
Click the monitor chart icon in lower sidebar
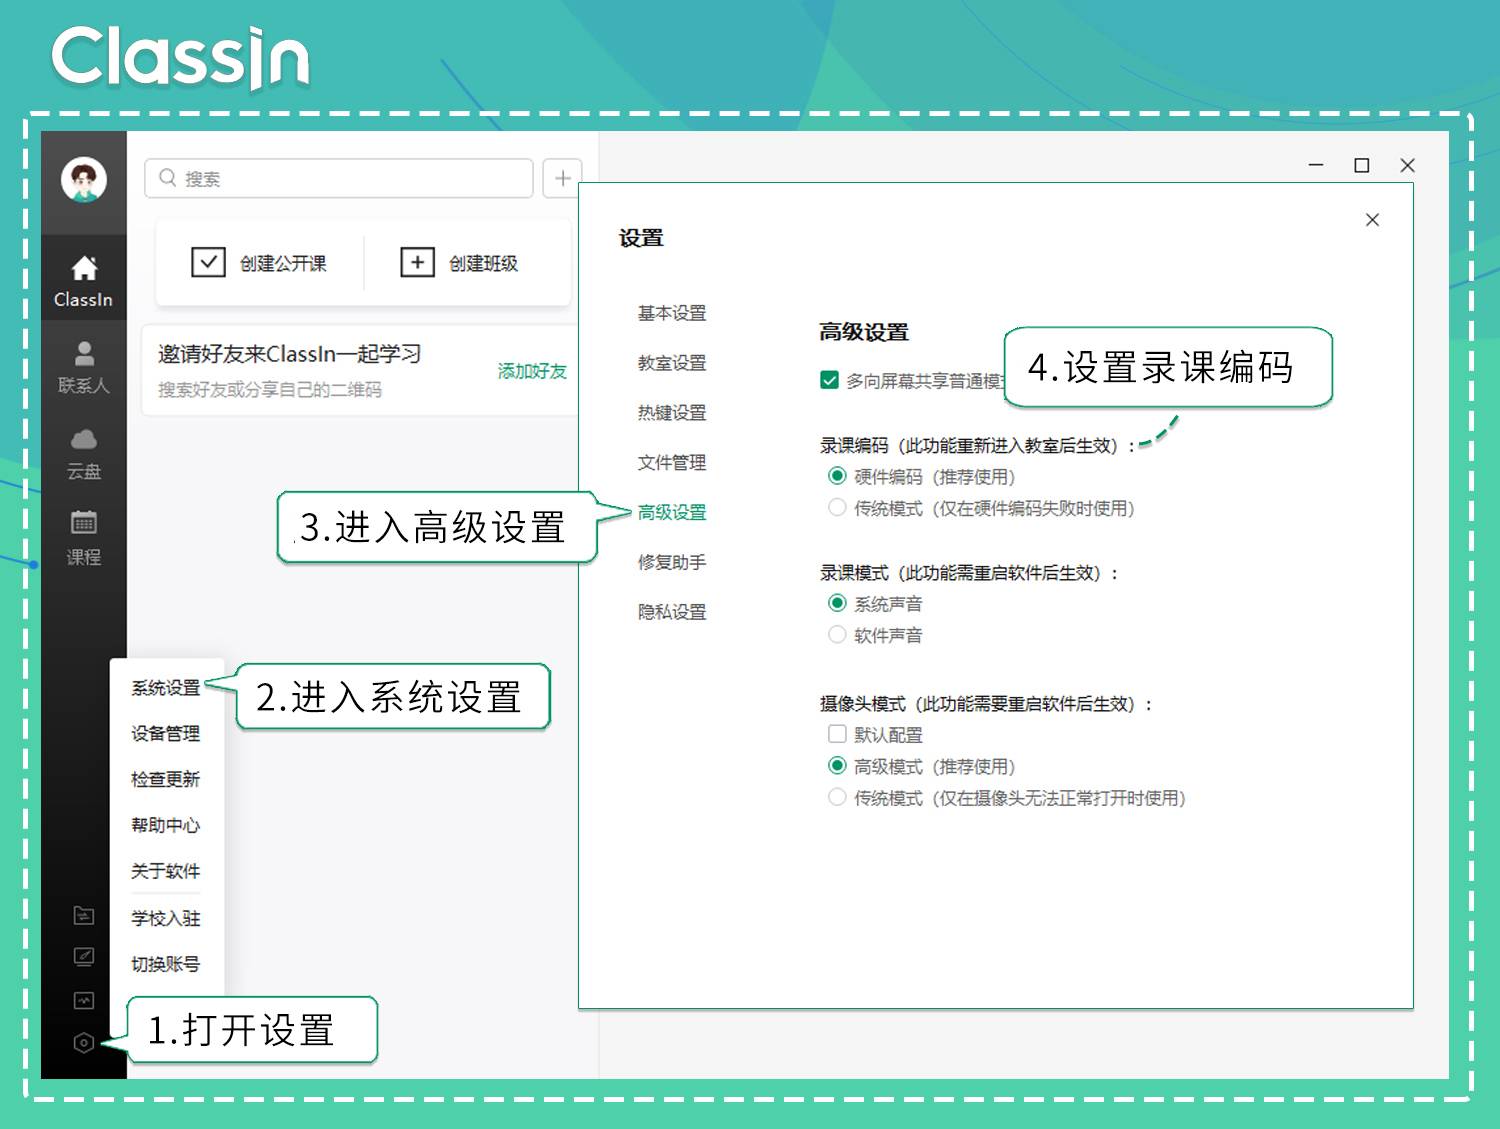click(x=84, y=1000)
